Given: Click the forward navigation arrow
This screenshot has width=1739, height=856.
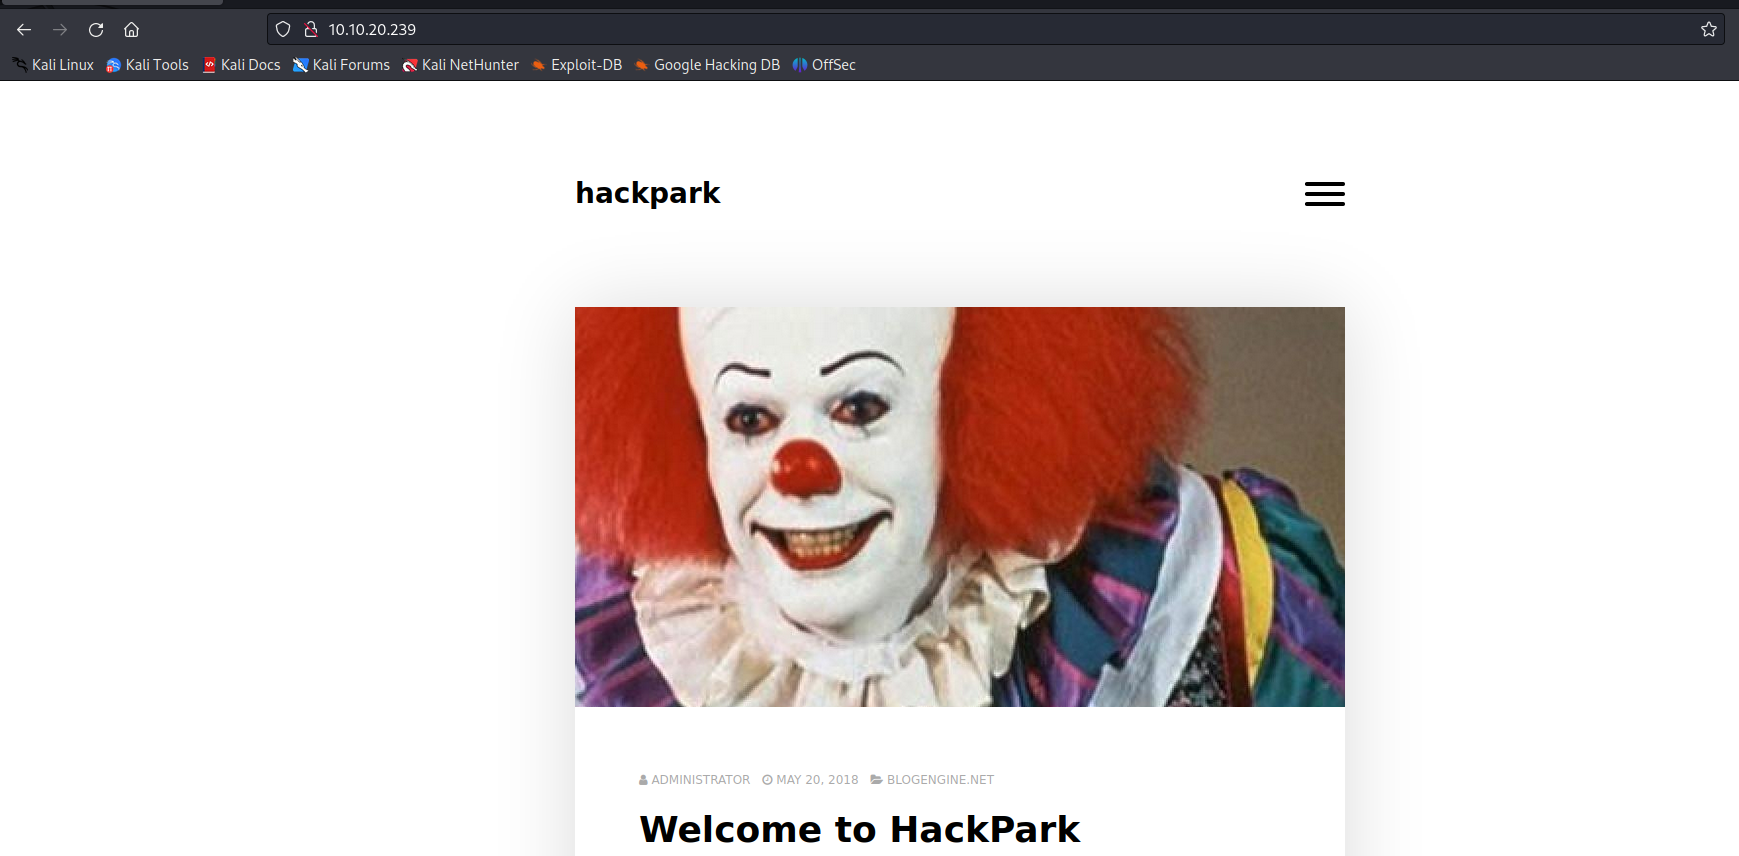Looking at the screenshot, I should point(60,30).
